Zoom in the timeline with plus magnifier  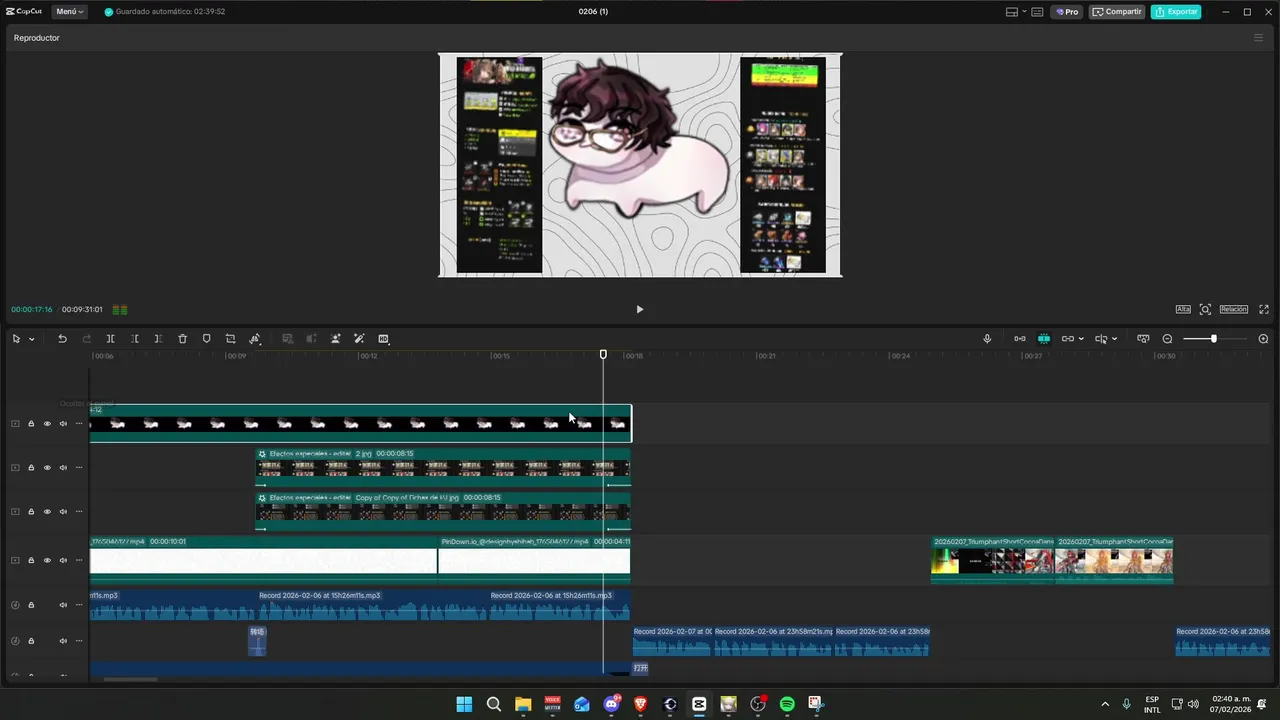click(x=1263, y=339)
